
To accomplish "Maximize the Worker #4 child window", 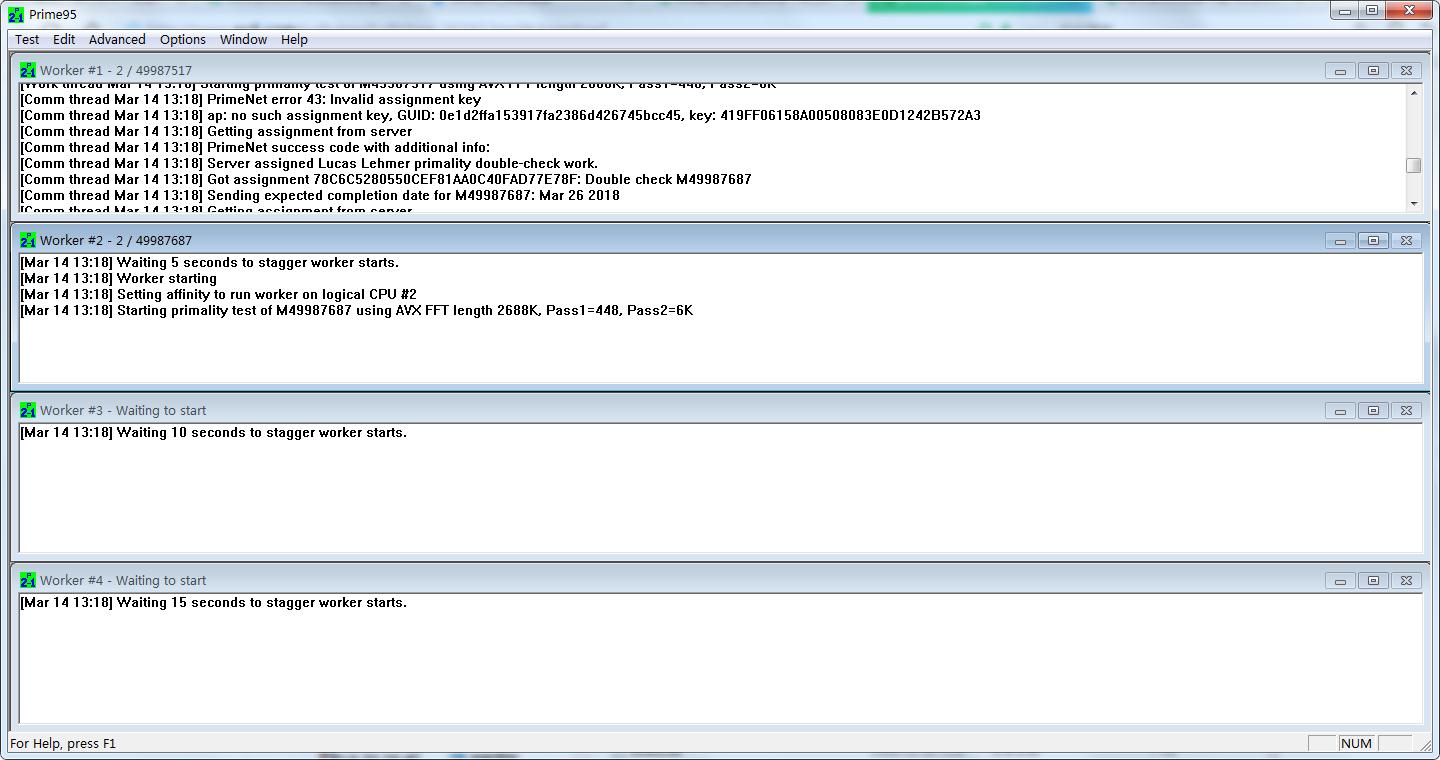I will click(x=1373, y=580).
